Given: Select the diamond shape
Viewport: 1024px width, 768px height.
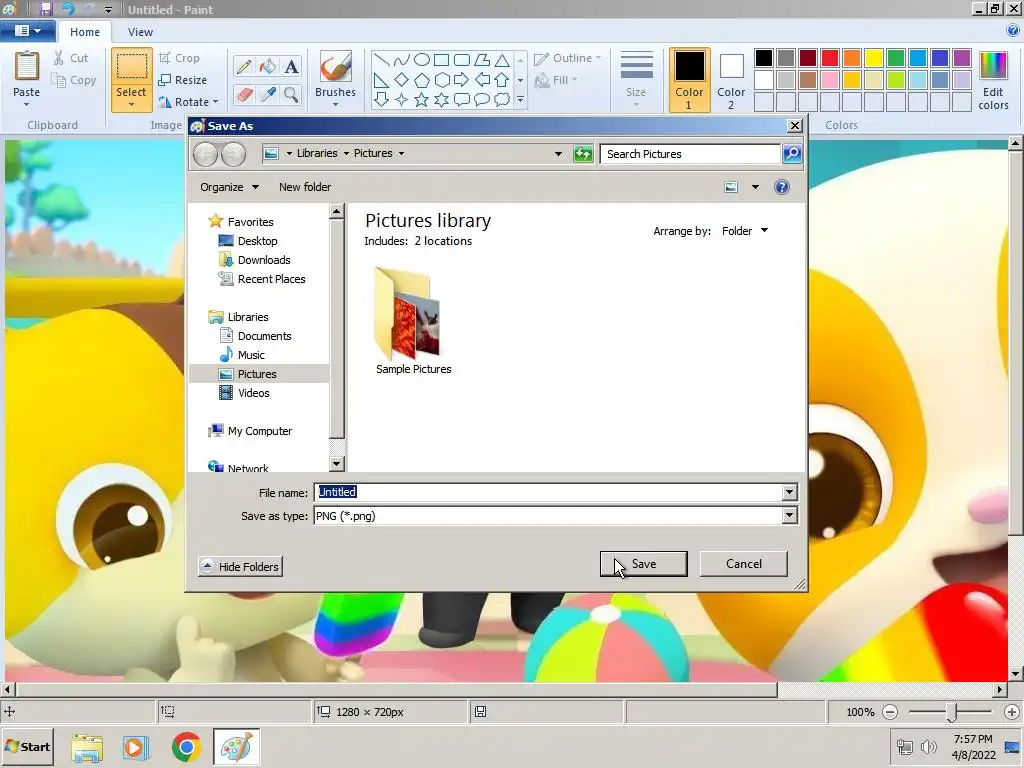Looking at the screenshot, I should coord(402,80).
